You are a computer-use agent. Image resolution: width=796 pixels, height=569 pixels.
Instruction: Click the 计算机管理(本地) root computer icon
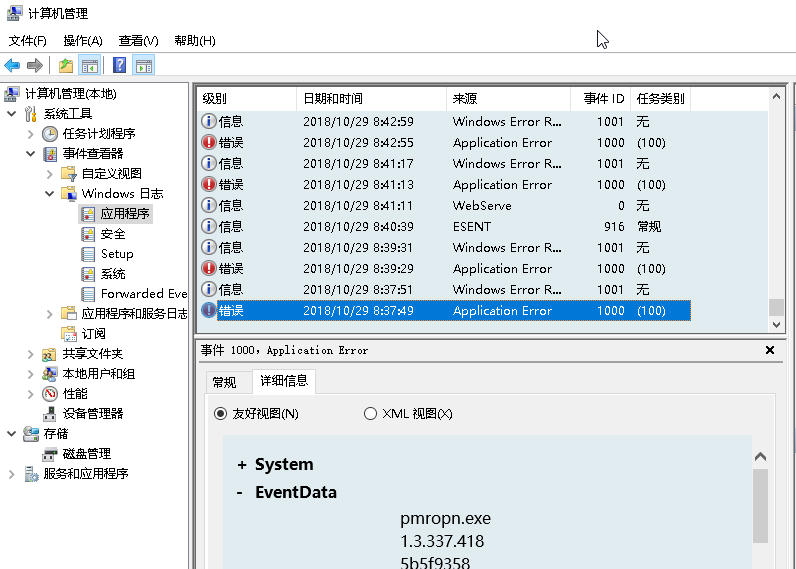(x=12, y=94)
